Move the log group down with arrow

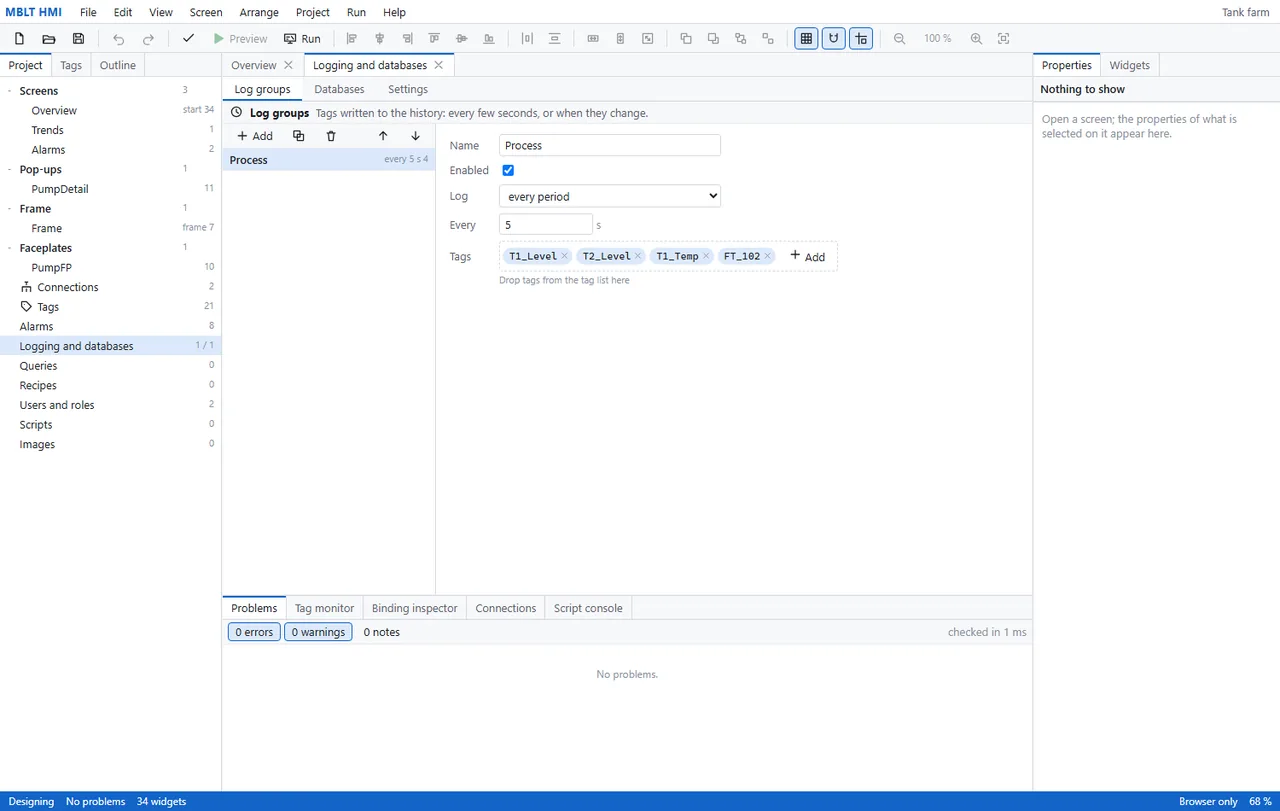coord(415,136)
